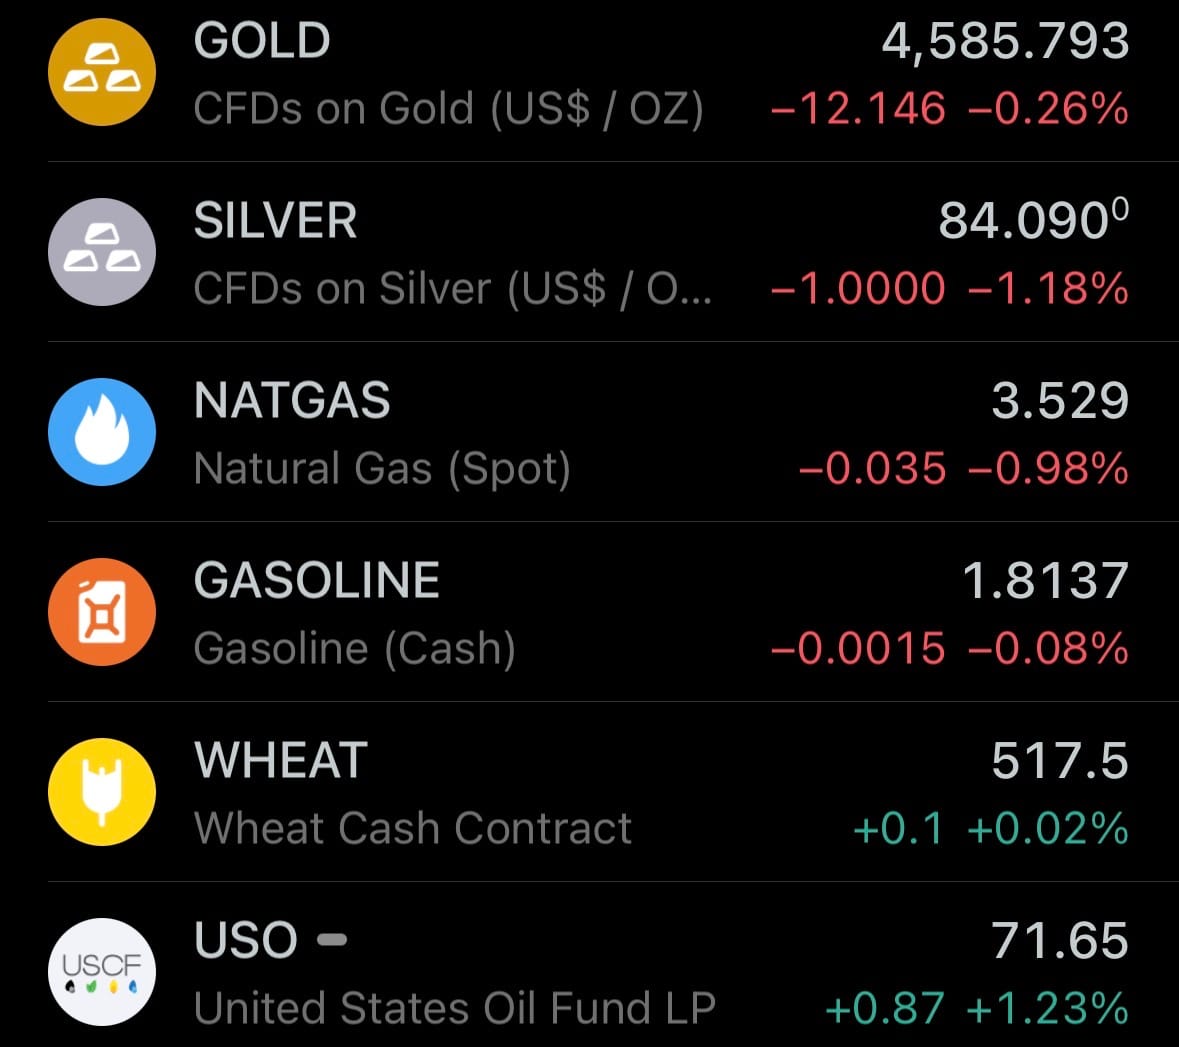Open the SILVER symbol name
The width and height of the screenshot is (1179, 1047).
tap(275, 221)
